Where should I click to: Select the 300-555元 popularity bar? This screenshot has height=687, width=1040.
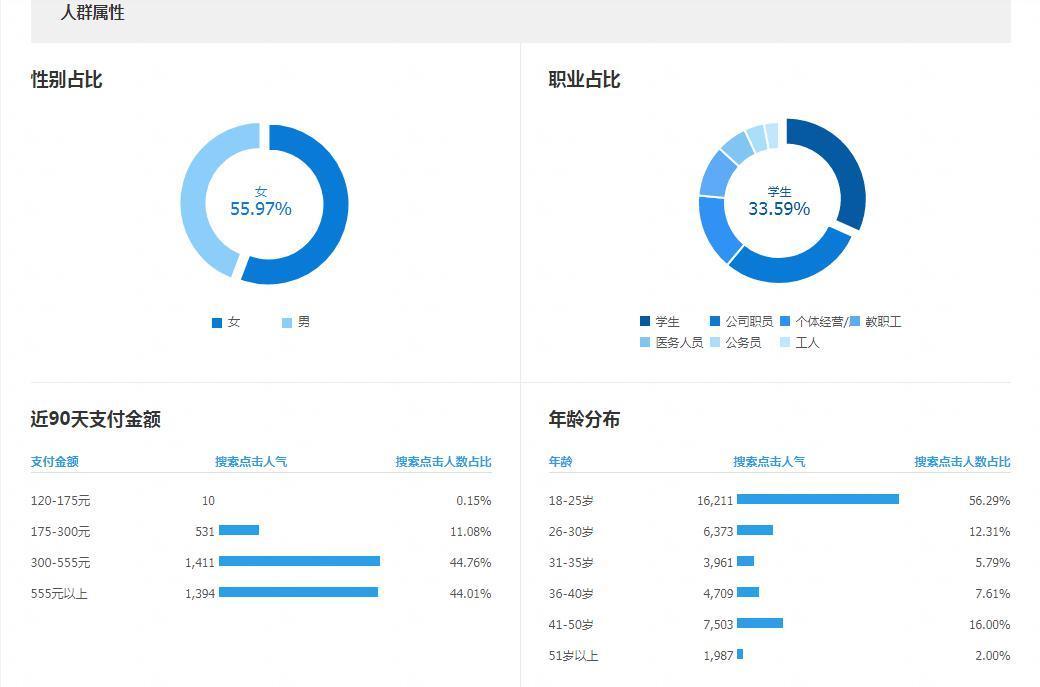point(299,562)
